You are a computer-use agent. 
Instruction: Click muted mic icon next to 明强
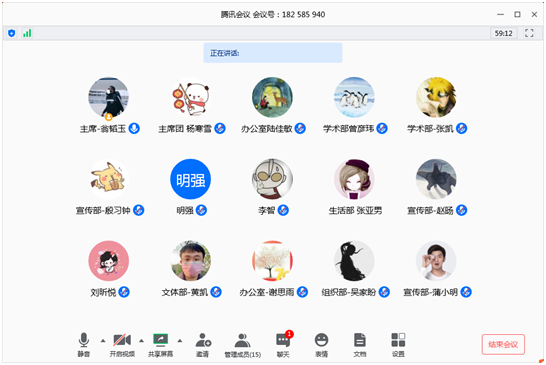click(x=201, y=210)
